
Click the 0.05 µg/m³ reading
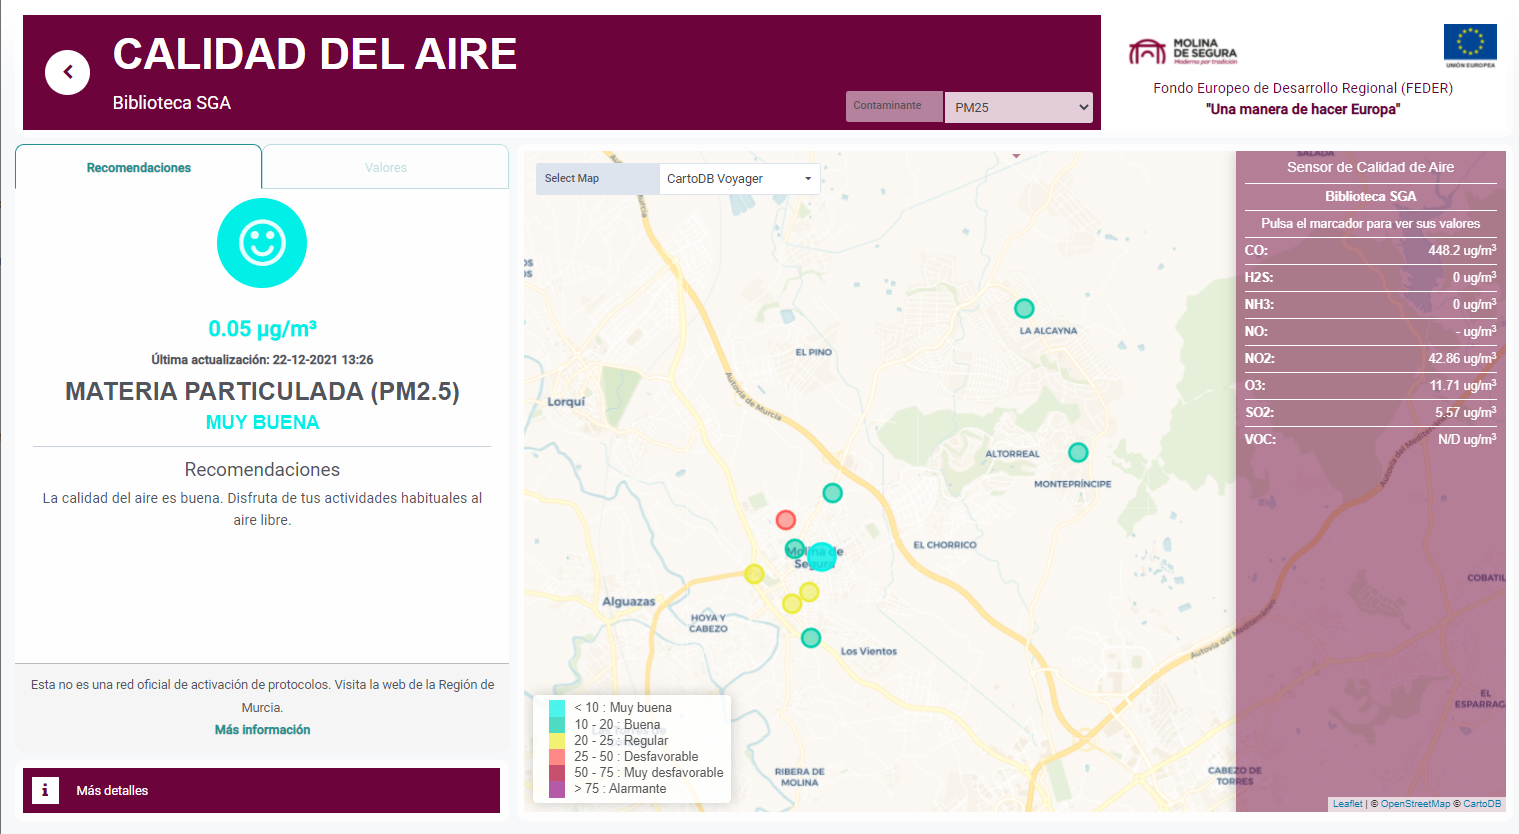[x=262, y=329]
